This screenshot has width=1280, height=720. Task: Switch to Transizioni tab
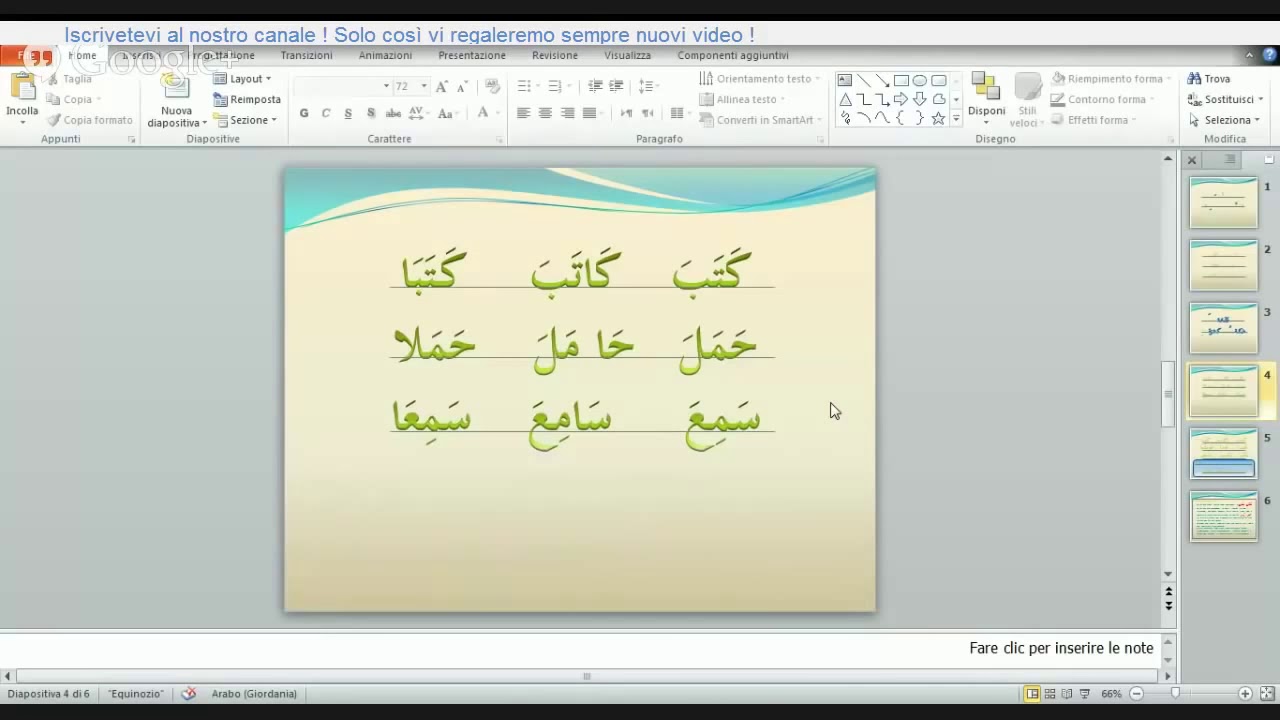(x=306, y=55)
